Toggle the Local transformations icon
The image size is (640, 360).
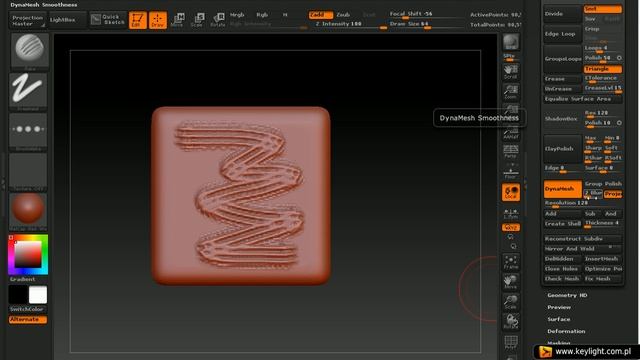[x=511, y=192]
